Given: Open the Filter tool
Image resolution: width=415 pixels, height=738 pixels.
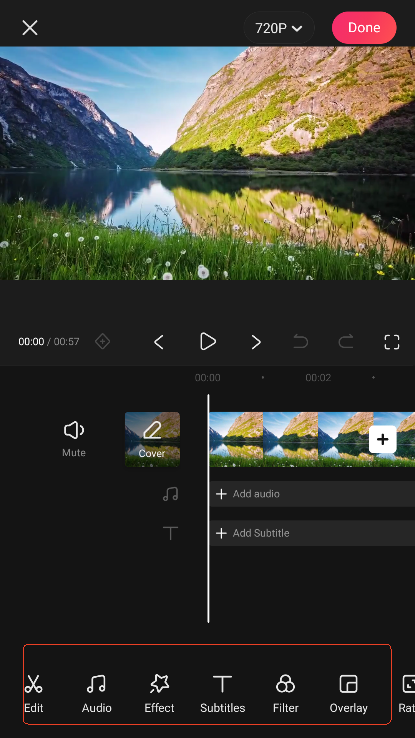Looking at the screenshot, I should pyautogui.click(x=285, y=693).
